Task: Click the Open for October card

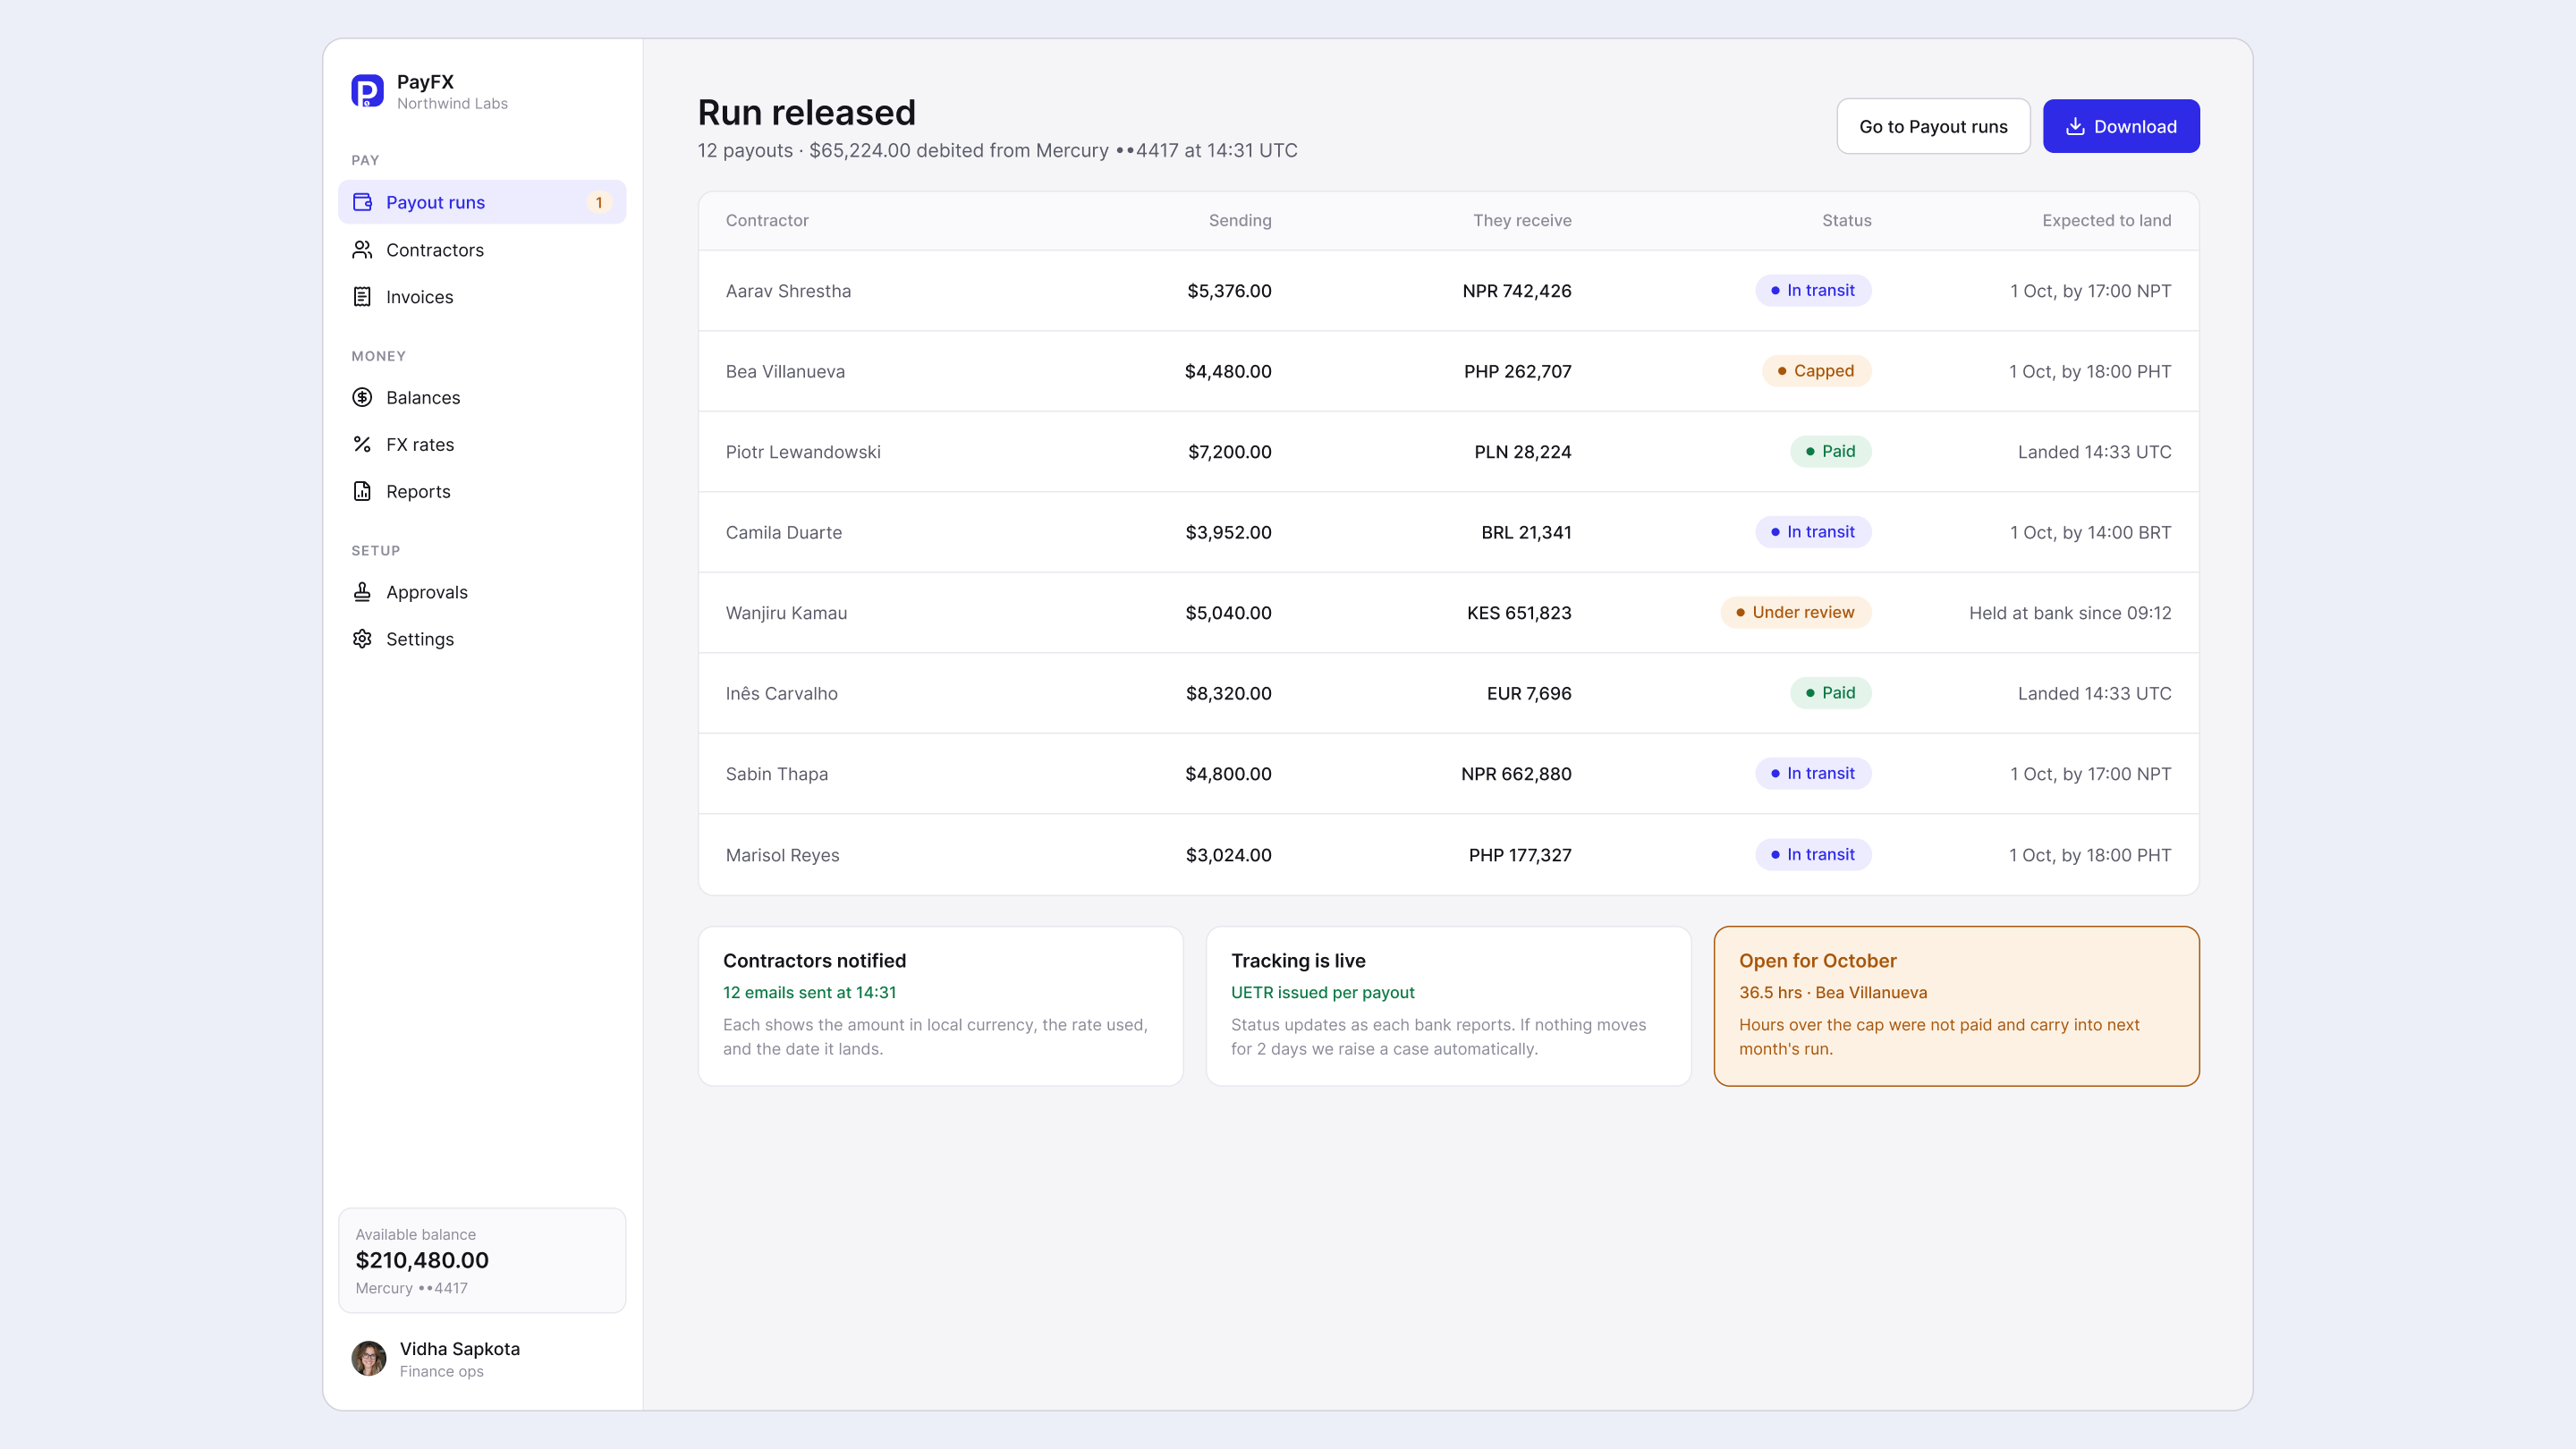Action: pos(1956,1006)
